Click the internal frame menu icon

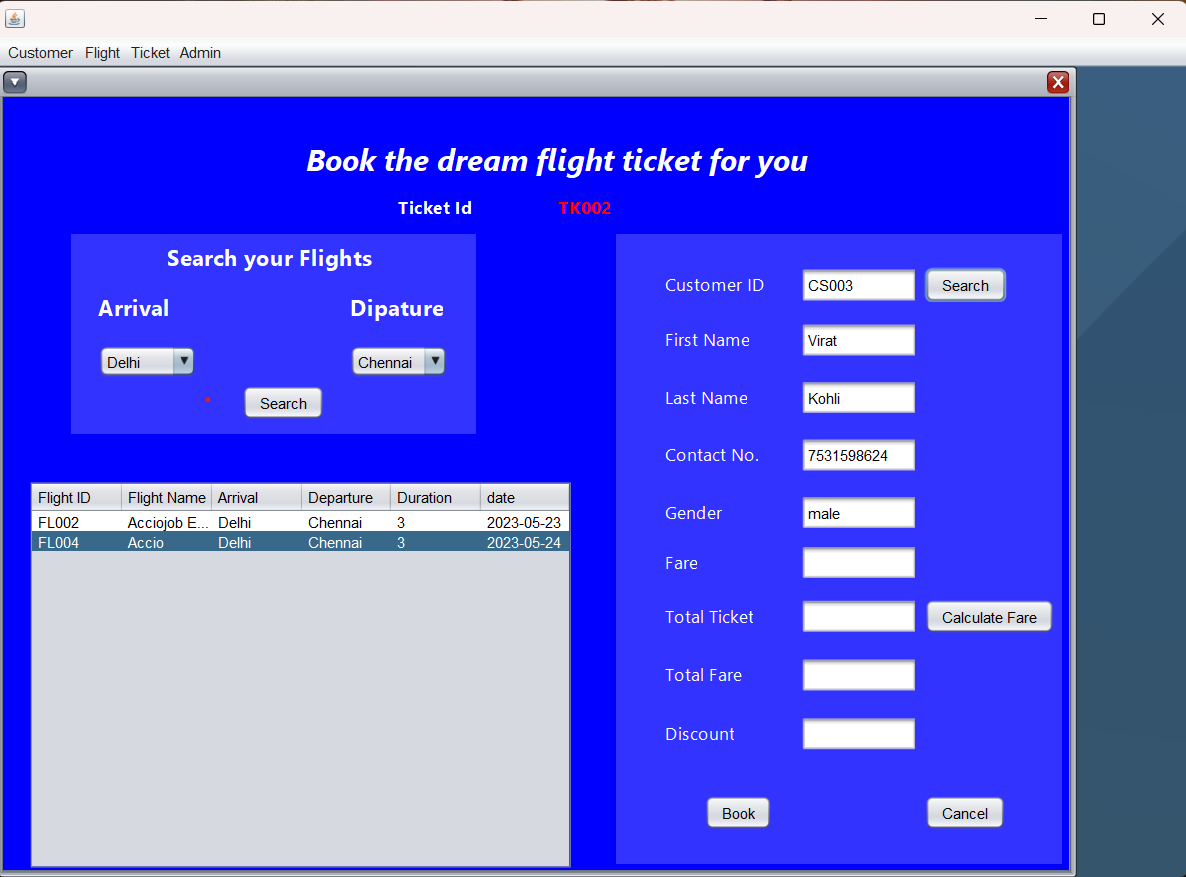click(x=15, y=82)
